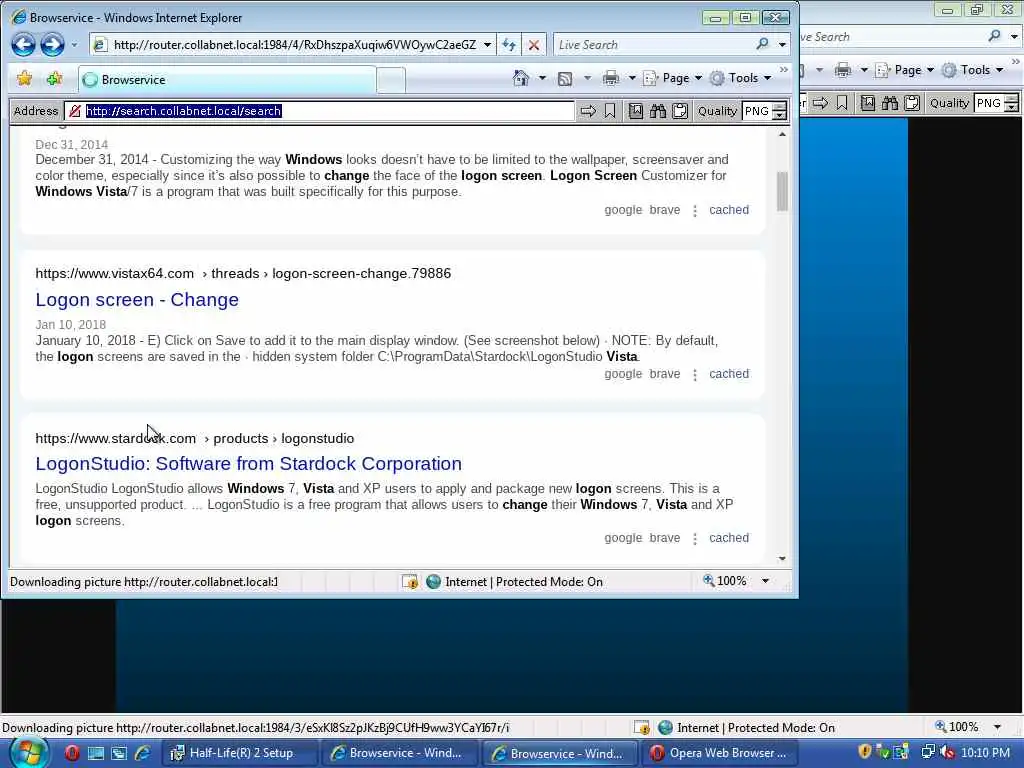The width and height of the screenshot is (1024, 768).
Task: Click google under the Logon screen - Change result
Action: click(624, 374)
